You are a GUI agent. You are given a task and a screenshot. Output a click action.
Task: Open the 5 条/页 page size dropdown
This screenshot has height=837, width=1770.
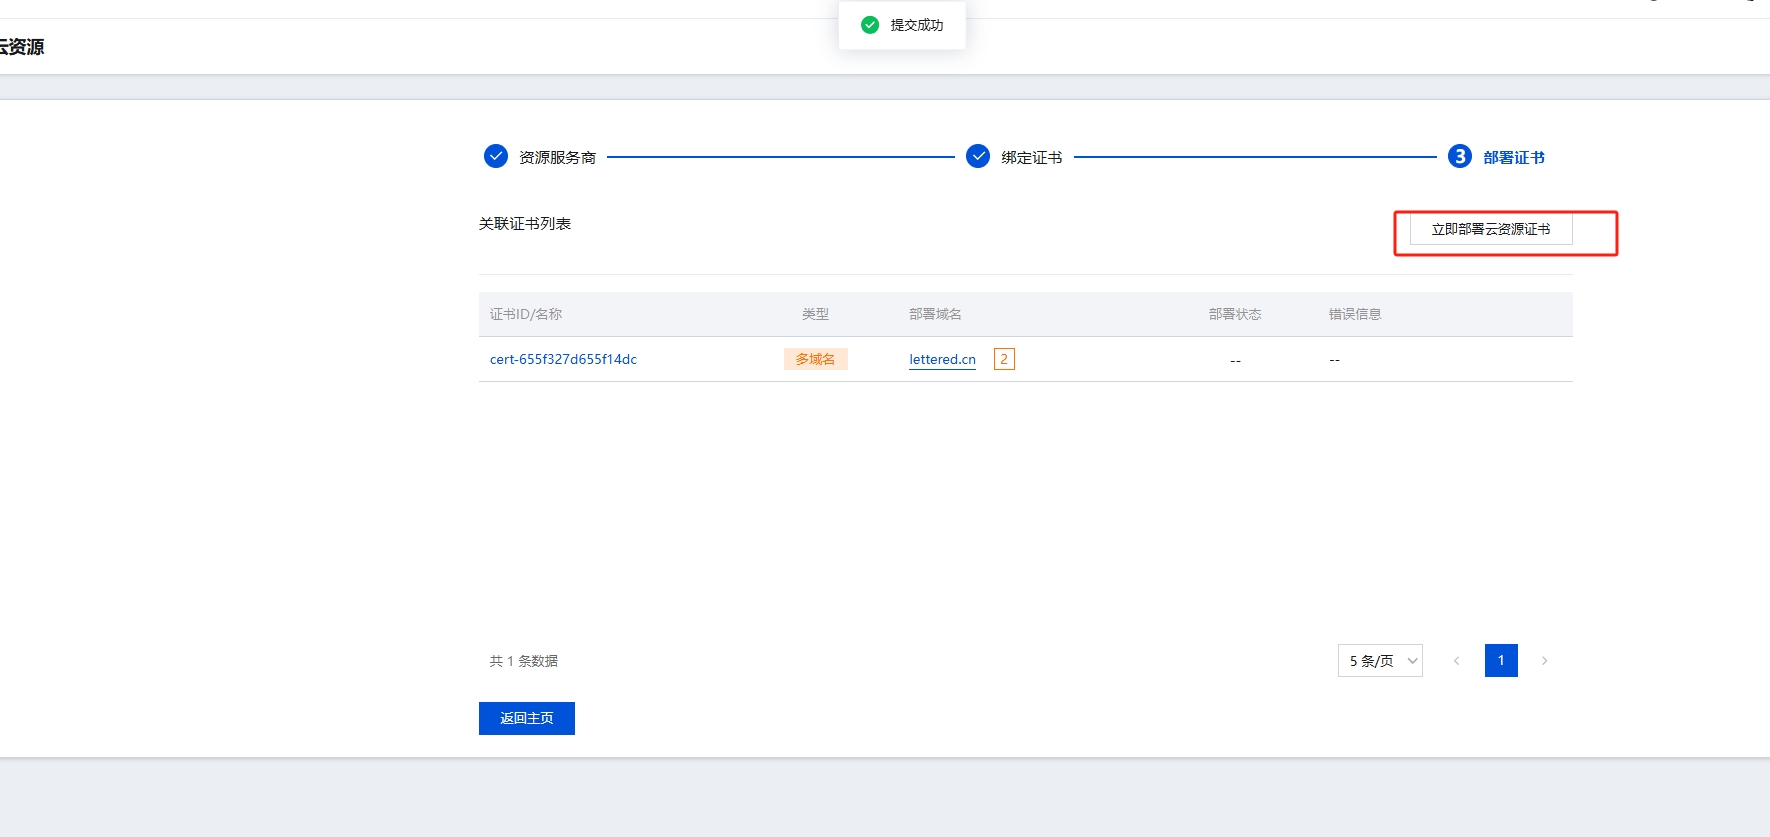1380,660
